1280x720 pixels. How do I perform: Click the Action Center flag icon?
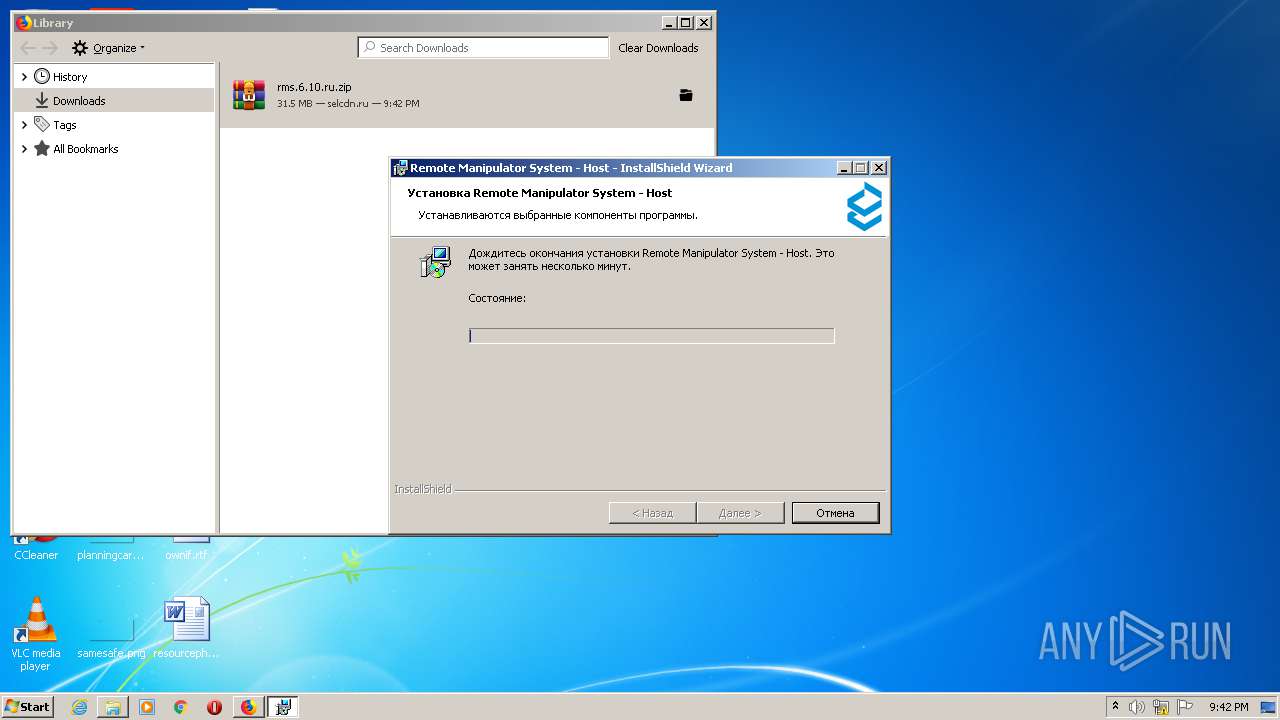pyautogui.click(x=1184, y=707)
